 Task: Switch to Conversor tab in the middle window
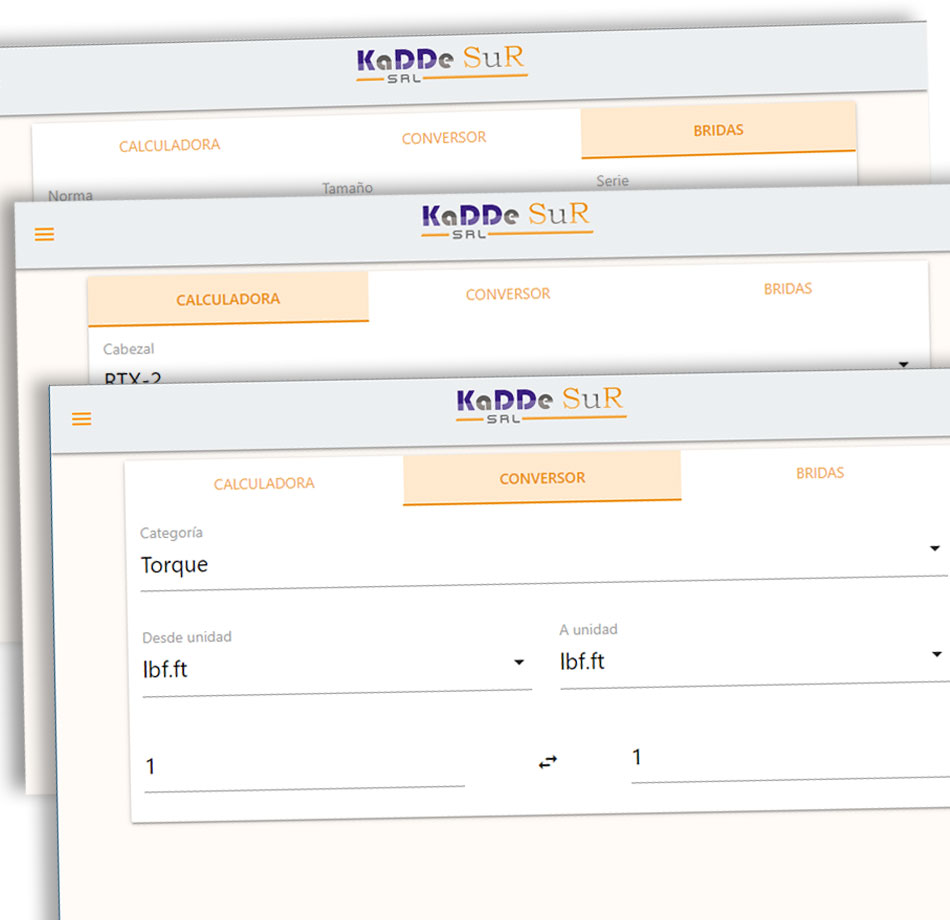tap(508, 294)
